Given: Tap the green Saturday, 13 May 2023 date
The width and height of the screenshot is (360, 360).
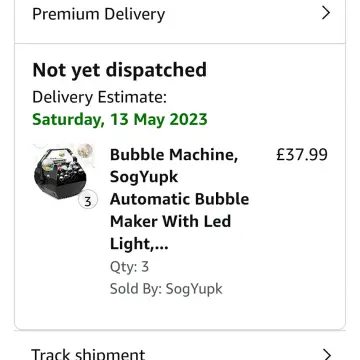Looking at the screenshot, I should point(120,120).
